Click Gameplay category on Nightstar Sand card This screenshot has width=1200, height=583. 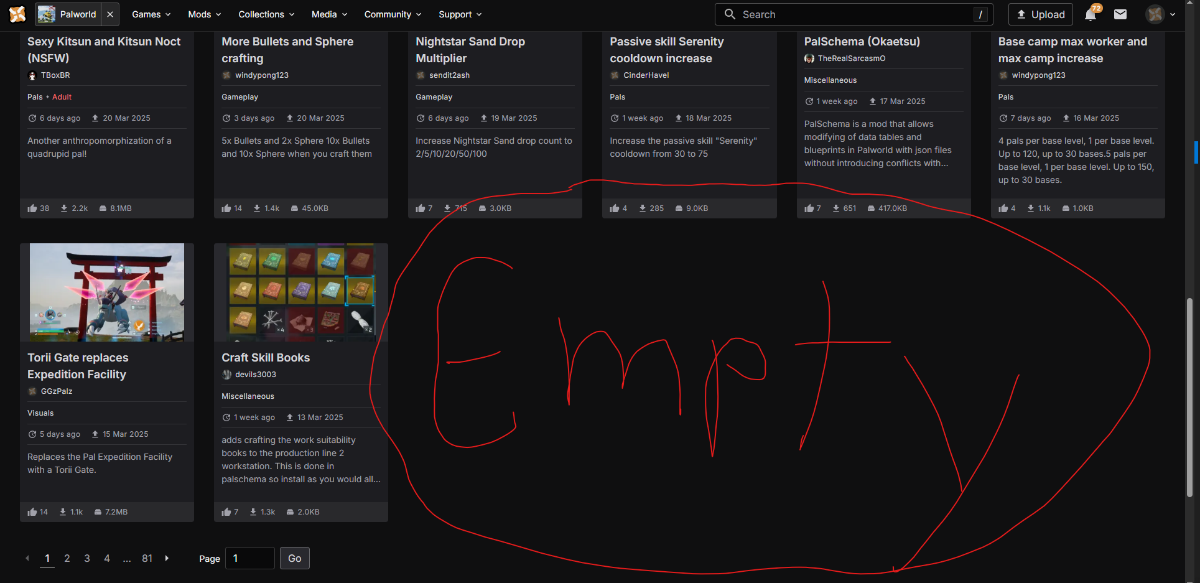[434, 97]
